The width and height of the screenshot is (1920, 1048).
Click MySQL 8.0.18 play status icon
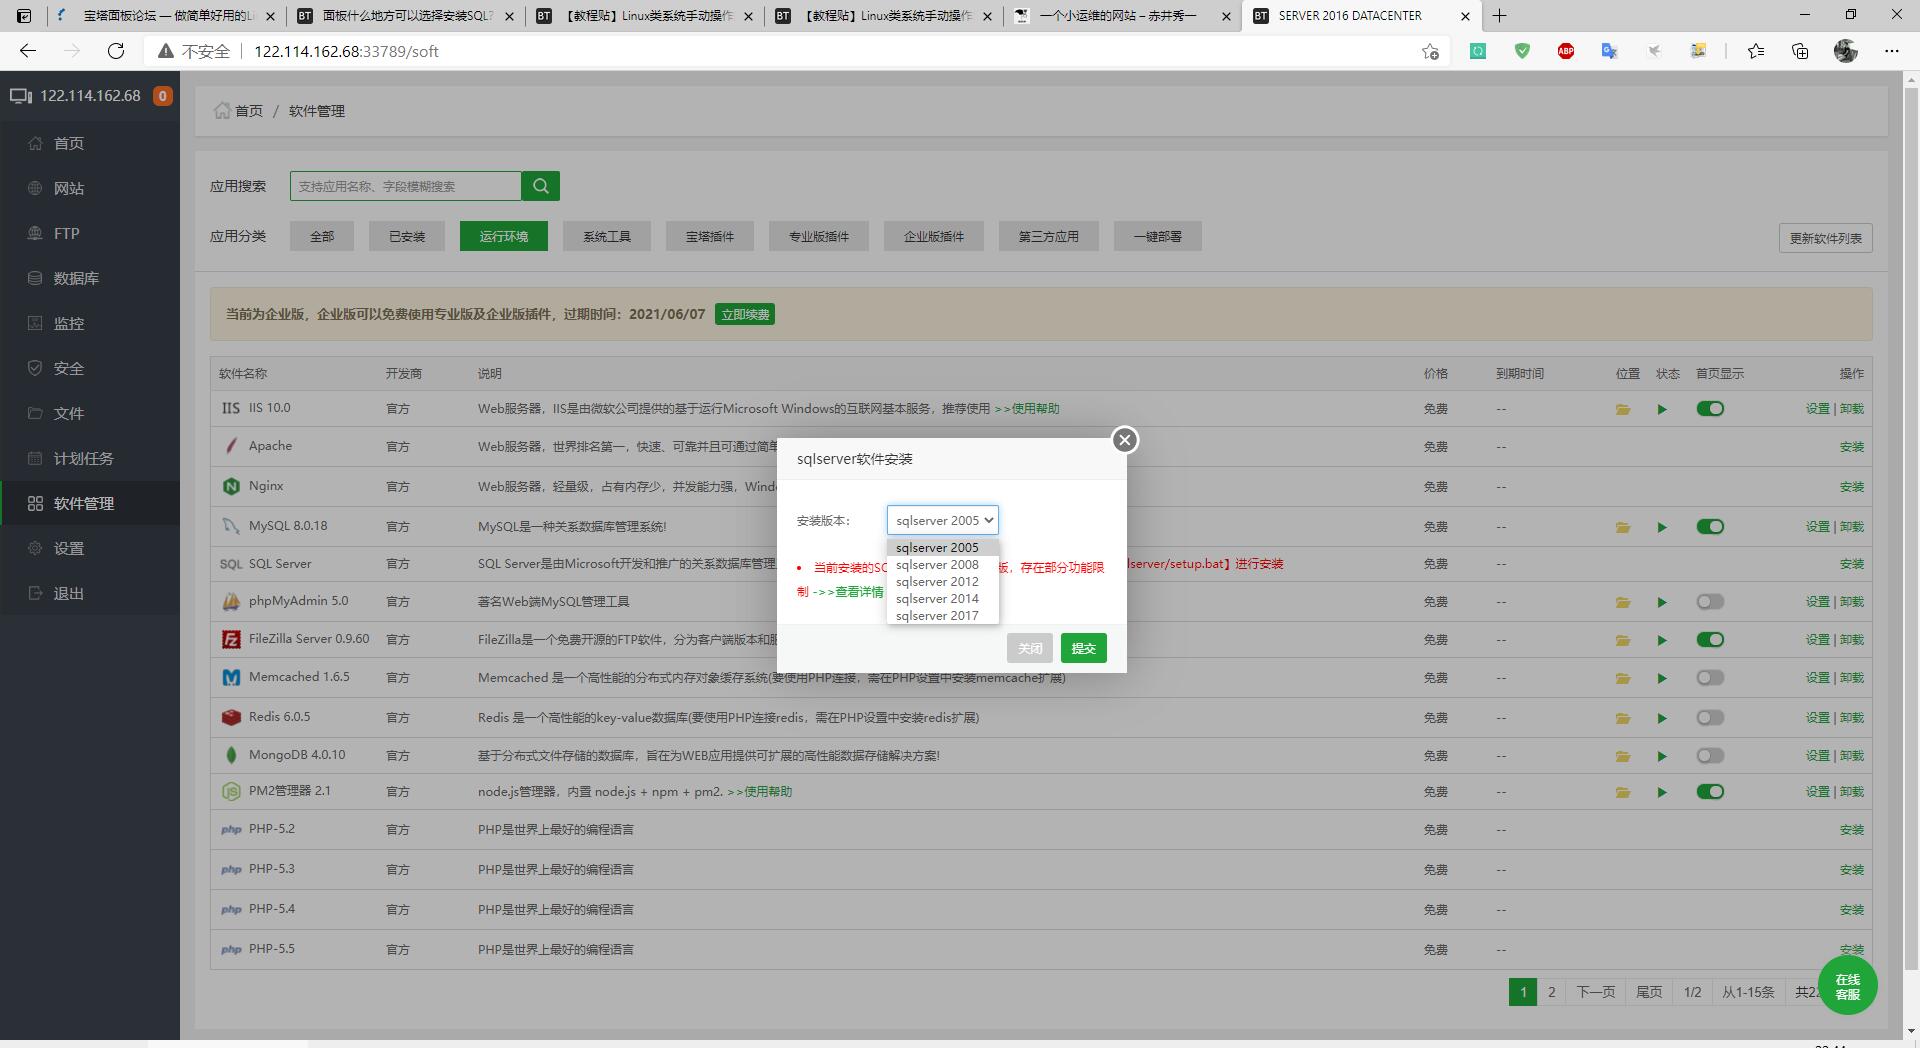[x=1662, y=527]
